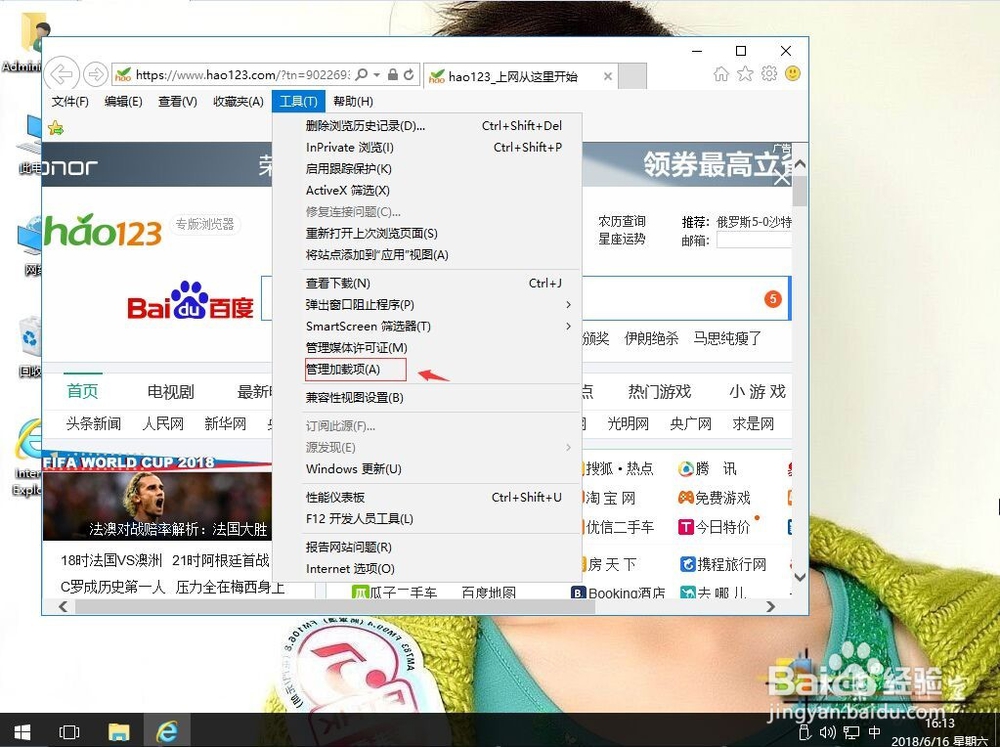This screenshot has height=747, width=1000.
Task: Open the 收藏夹(A) menu
Action: point(239,101)
